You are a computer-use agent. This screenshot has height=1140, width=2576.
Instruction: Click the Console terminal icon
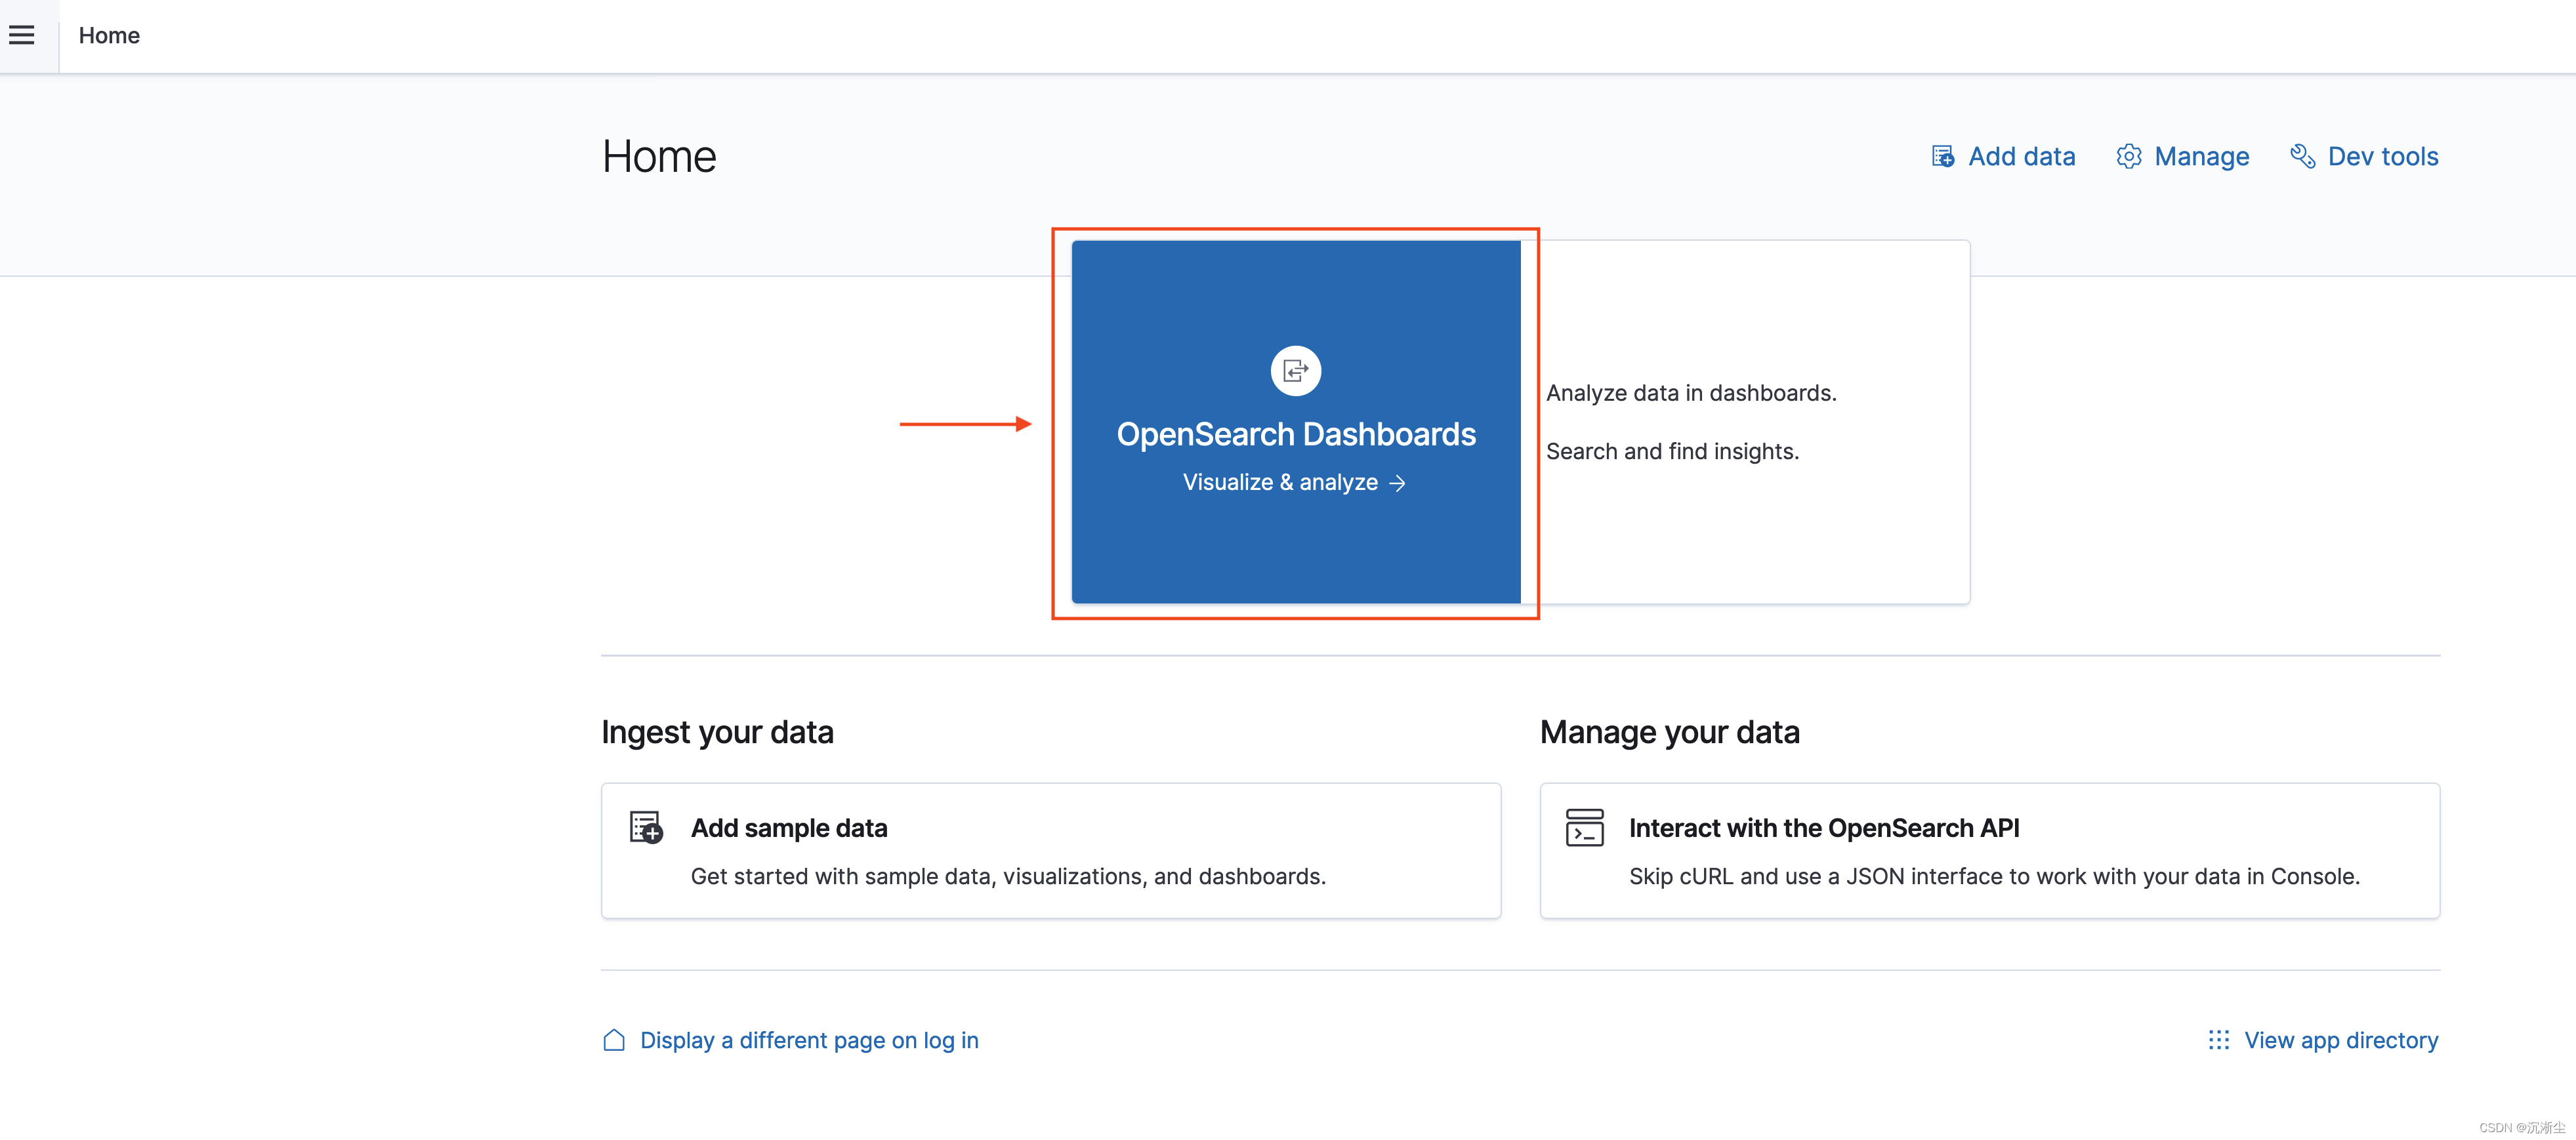(1584, 828)
